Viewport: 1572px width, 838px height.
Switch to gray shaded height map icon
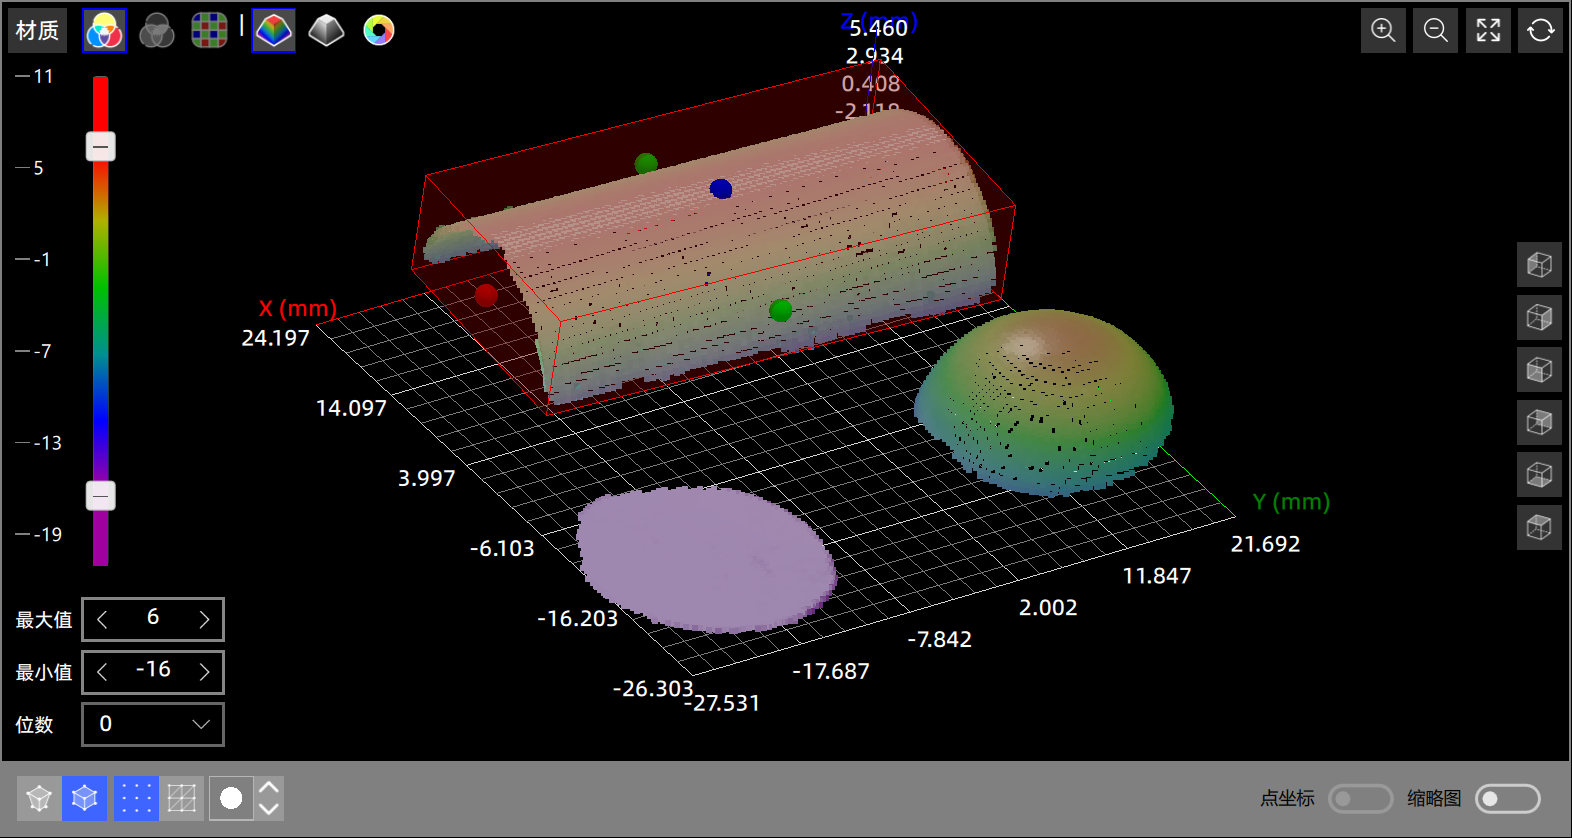coord(326,31)
